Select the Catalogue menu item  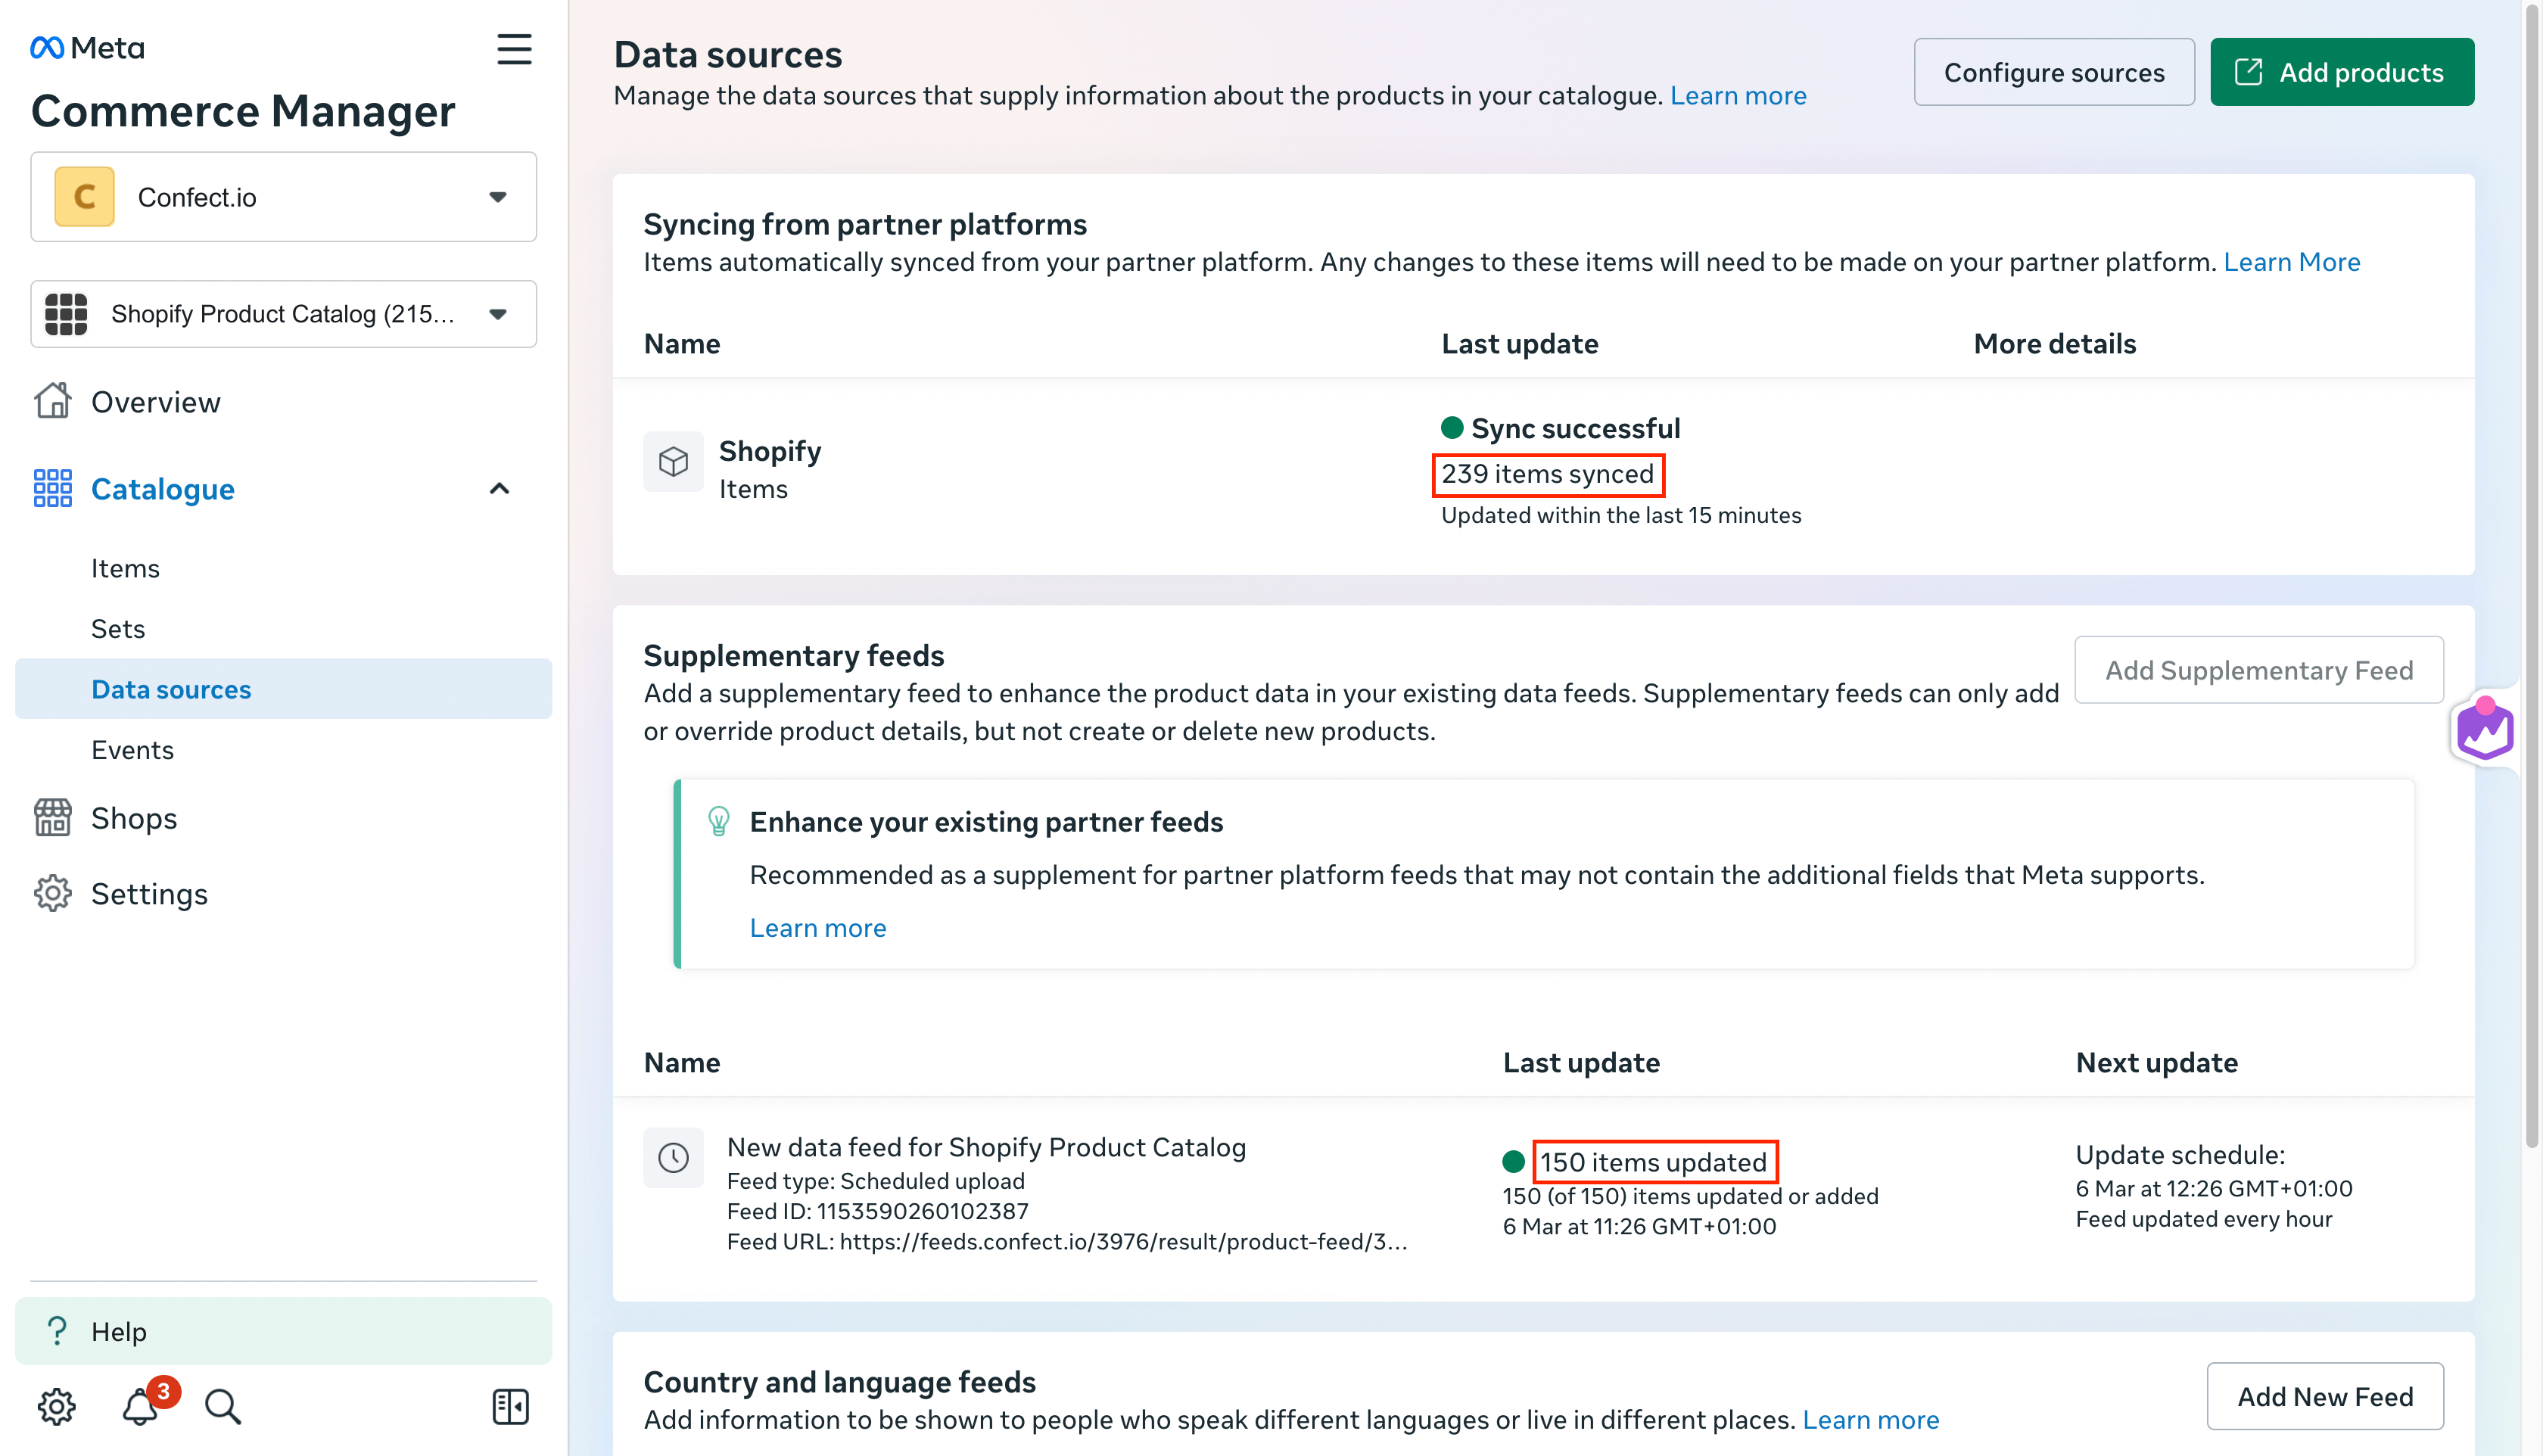[x=162, y=489]
